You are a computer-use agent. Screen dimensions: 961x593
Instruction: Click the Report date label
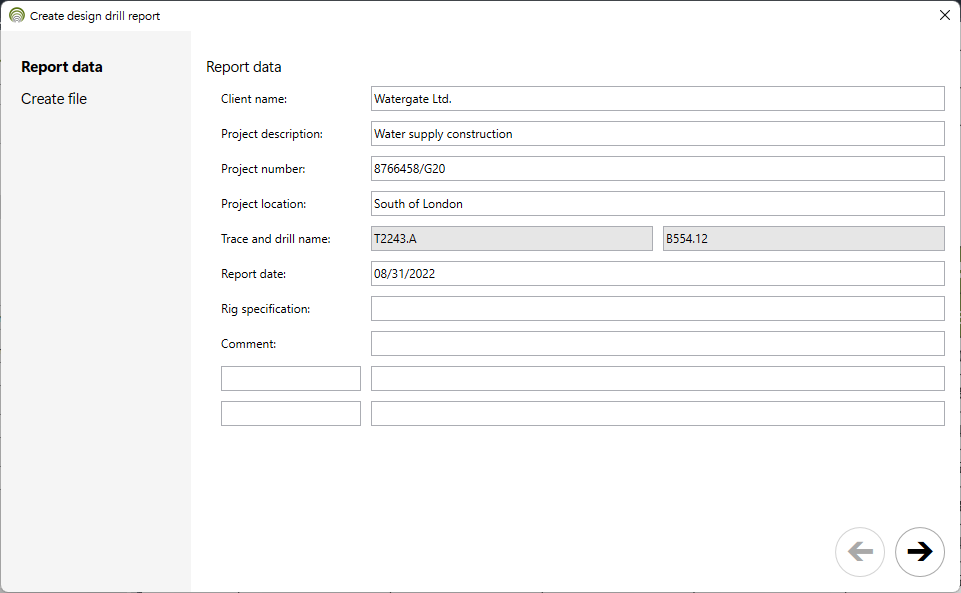pyautogui.click(x=253, y=273)
